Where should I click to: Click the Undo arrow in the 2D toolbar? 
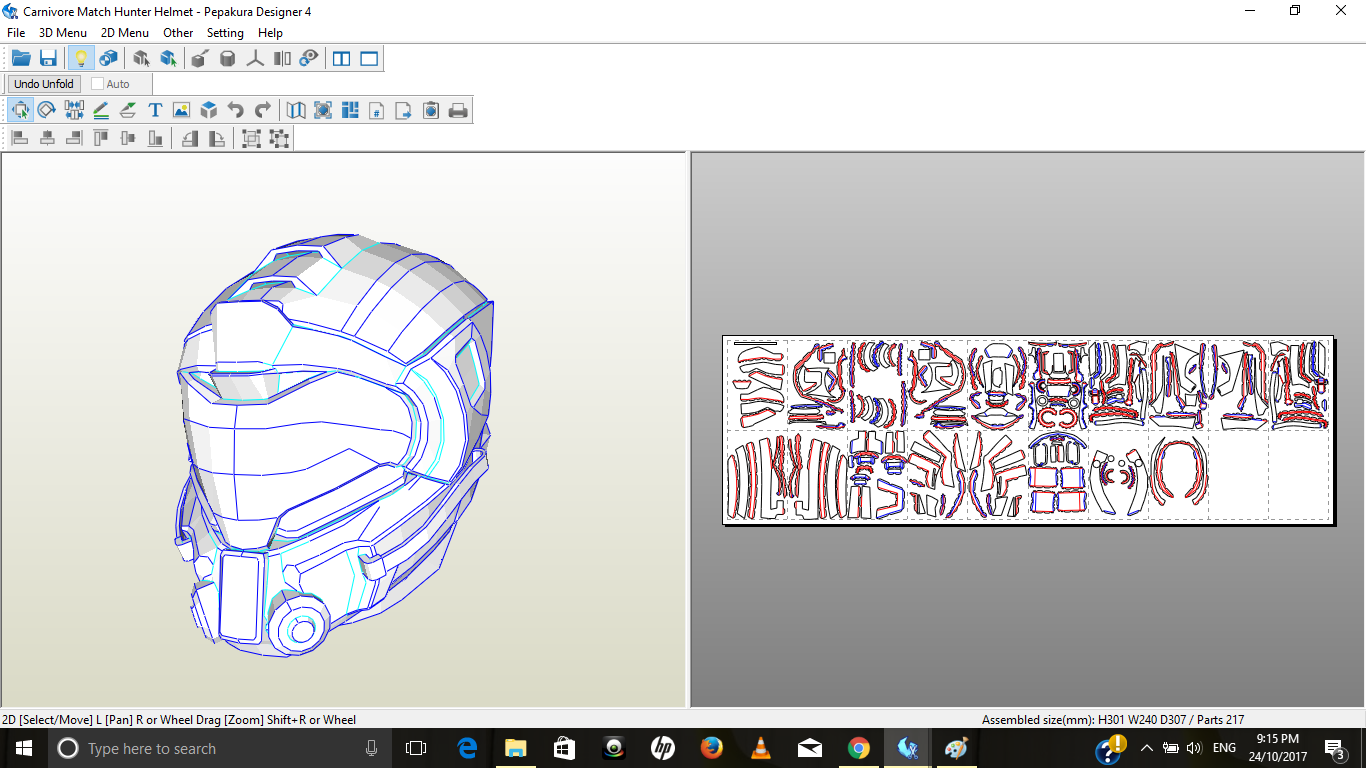[235, 110]
